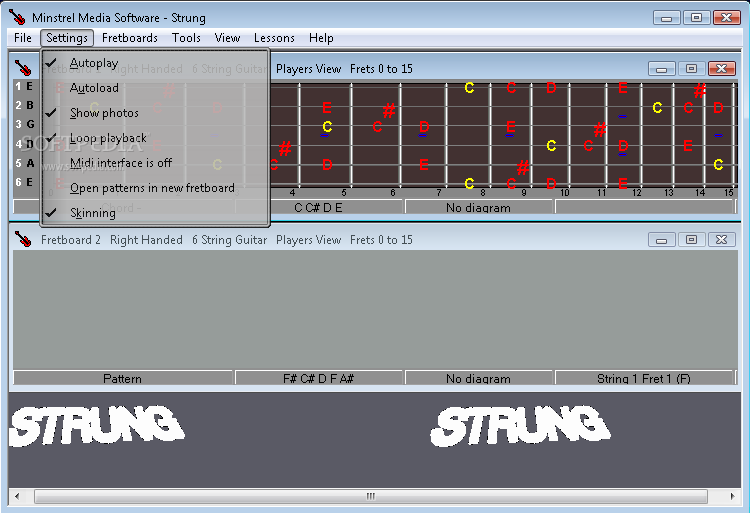Image resolution: width=750 pixels, height=513 pixels.
Task: Click red D note on string 1 fret 10
Action: (551, 87)
